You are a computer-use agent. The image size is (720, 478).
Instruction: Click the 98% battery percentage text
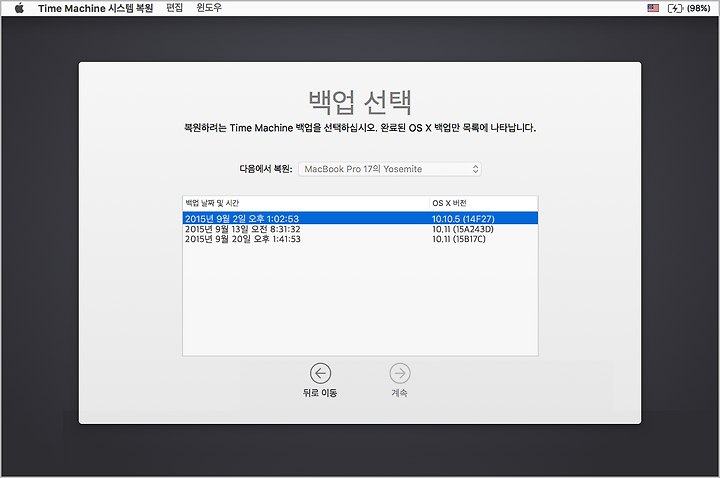(x=699, y=8)
